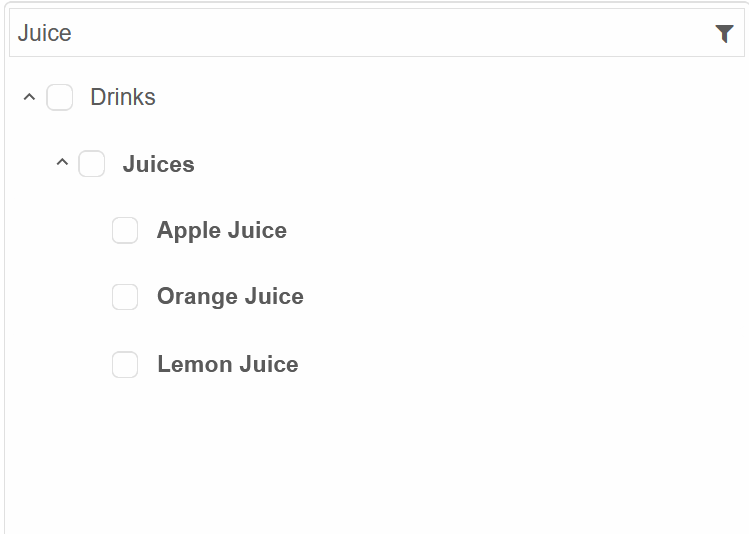Focus the filter text box containing Juice
The width and height of the screenshot is (749, 534).
click(377, 33)
